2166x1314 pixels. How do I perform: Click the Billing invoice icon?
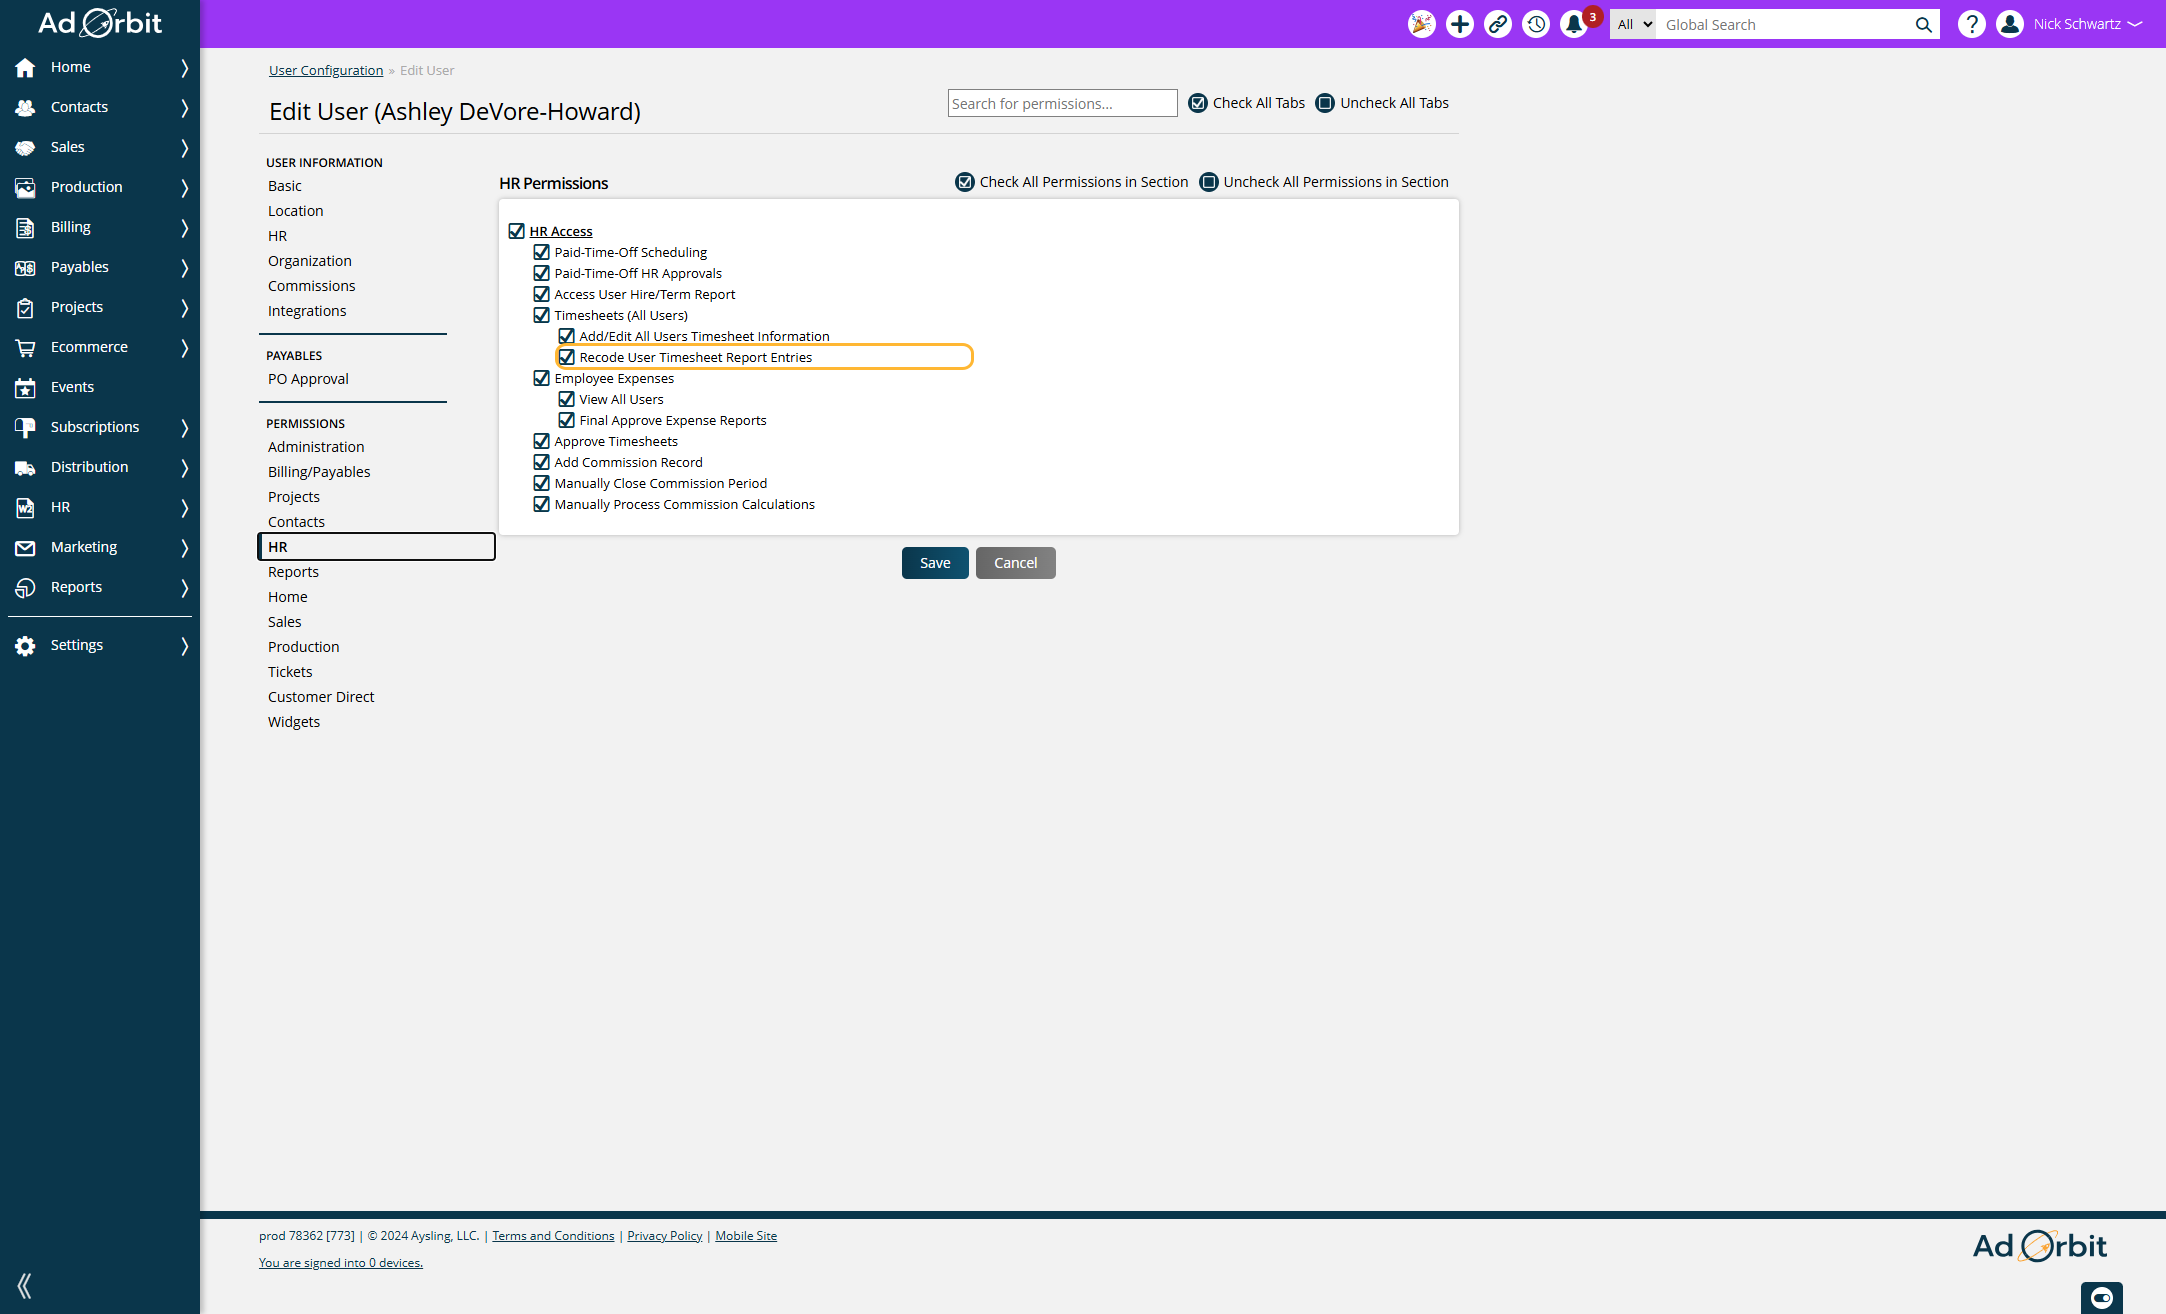click(x=25, y=227)
